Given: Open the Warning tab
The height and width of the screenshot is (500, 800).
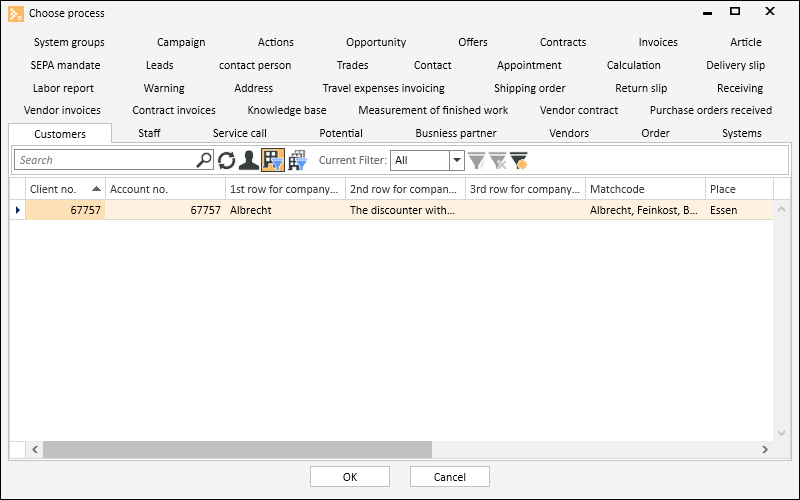Looking at the screenshot, I should point(164,88).
